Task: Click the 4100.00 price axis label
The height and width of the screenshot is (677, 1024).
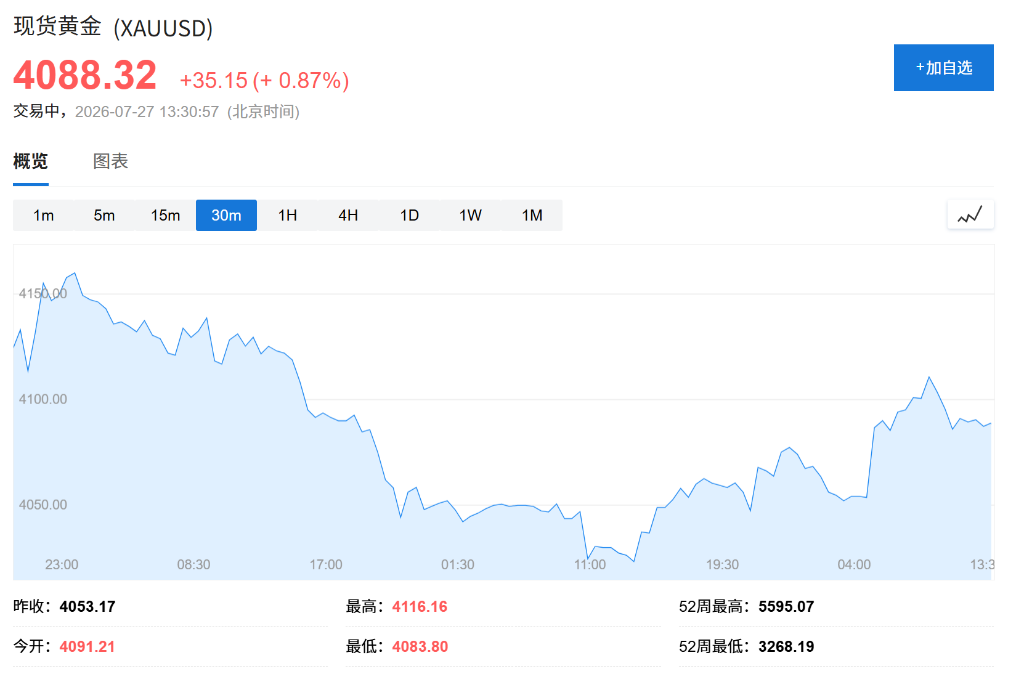Action: pos(43,399)
